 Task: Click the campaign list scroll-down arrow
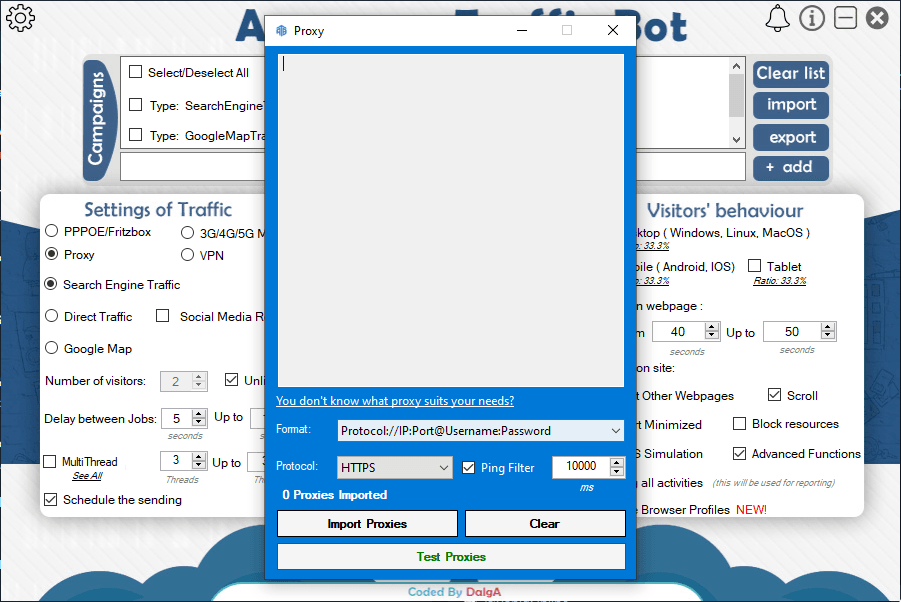tap(737, 140)
